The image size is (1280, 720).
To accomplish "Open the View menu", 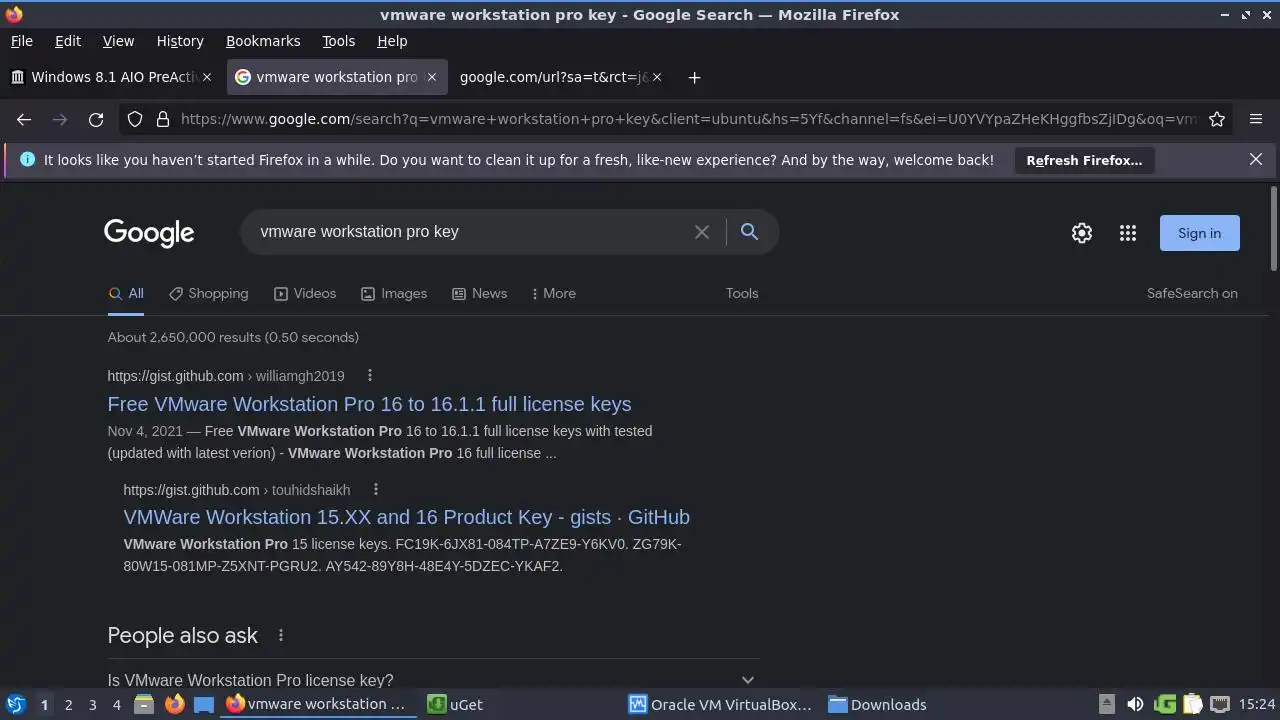I will tap(118, 41).
